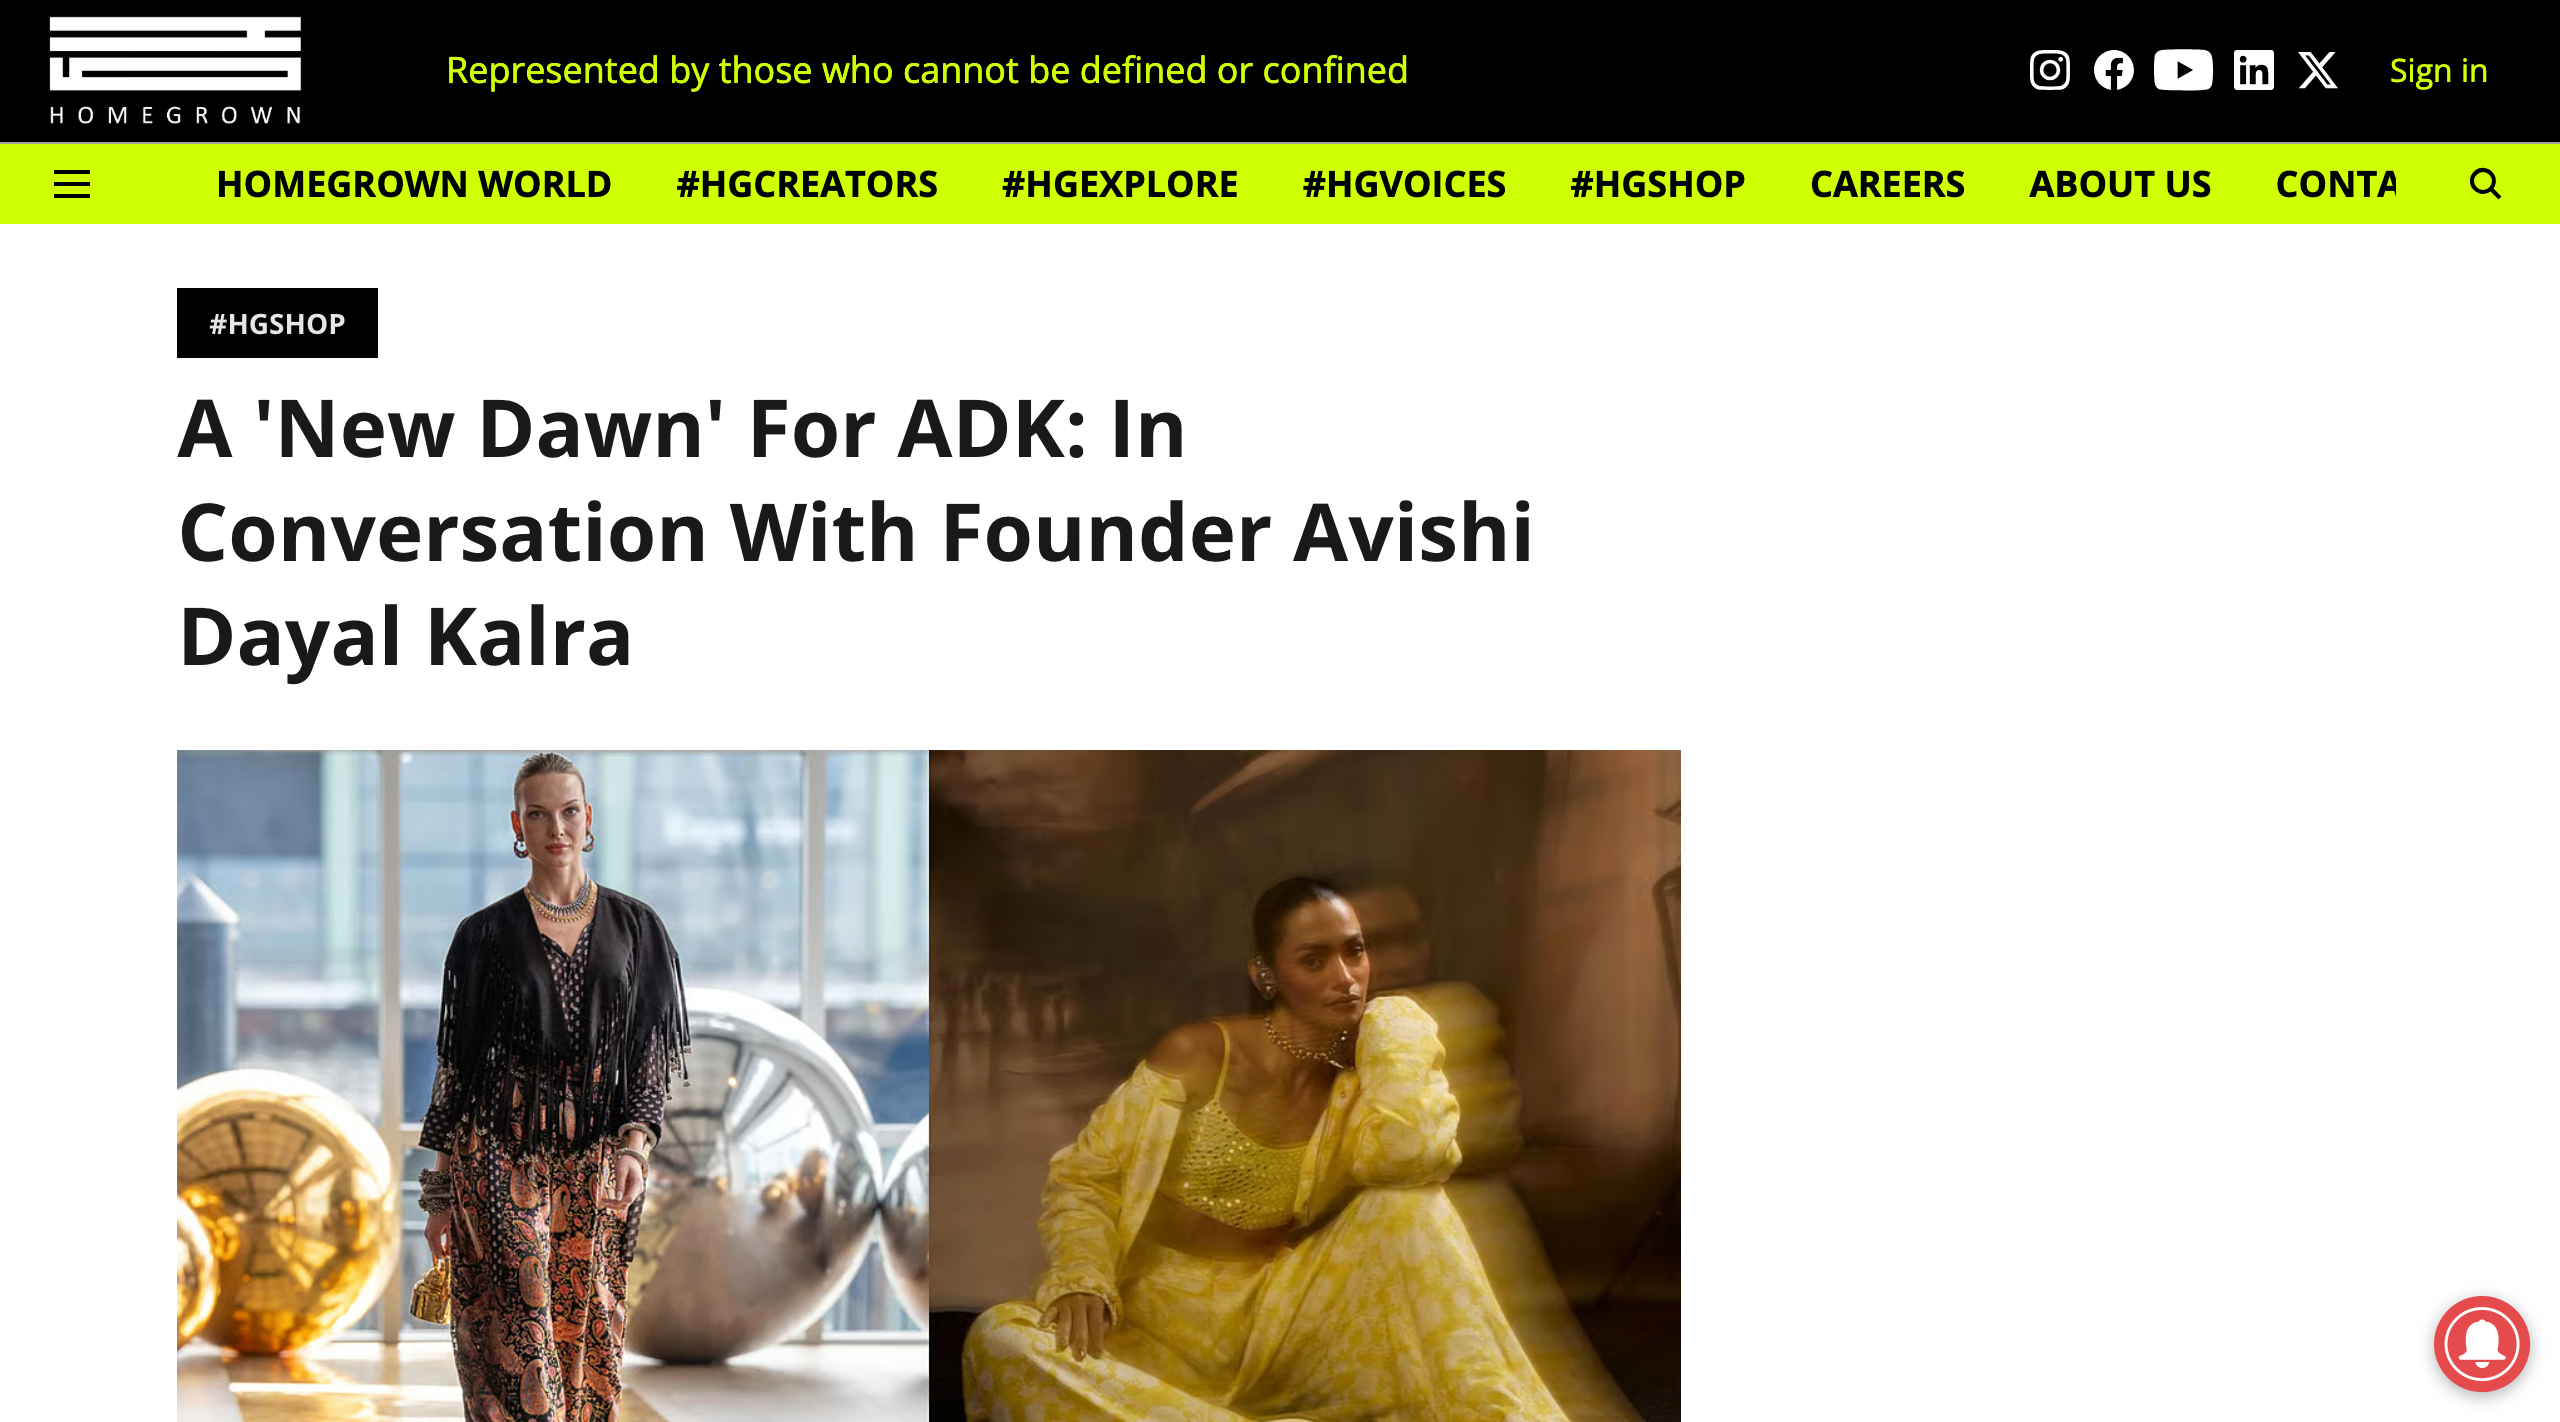The image size is (2560, 1422).
Task: Go to the Homegrown logo home link
Action: [x=176, y=70]
